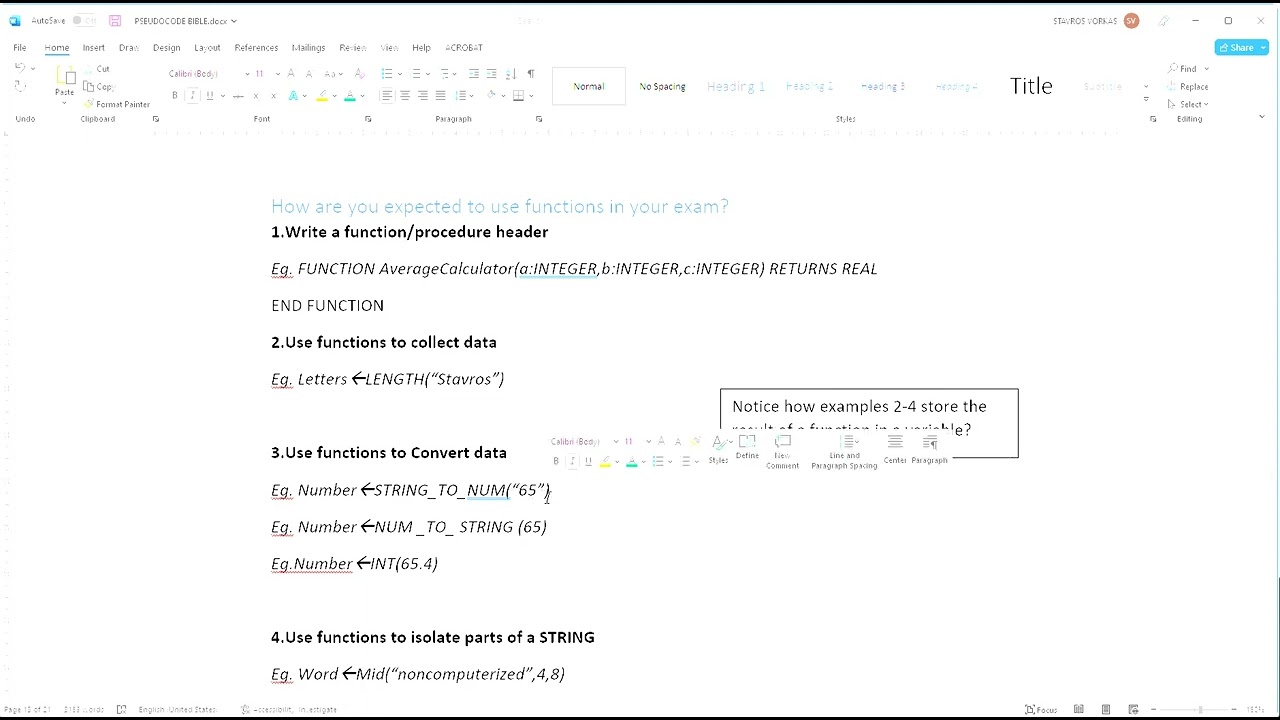Toggle Italic in the floating mini toolbar
This screenshot has height=720, width=1280.
pos(572,461)
